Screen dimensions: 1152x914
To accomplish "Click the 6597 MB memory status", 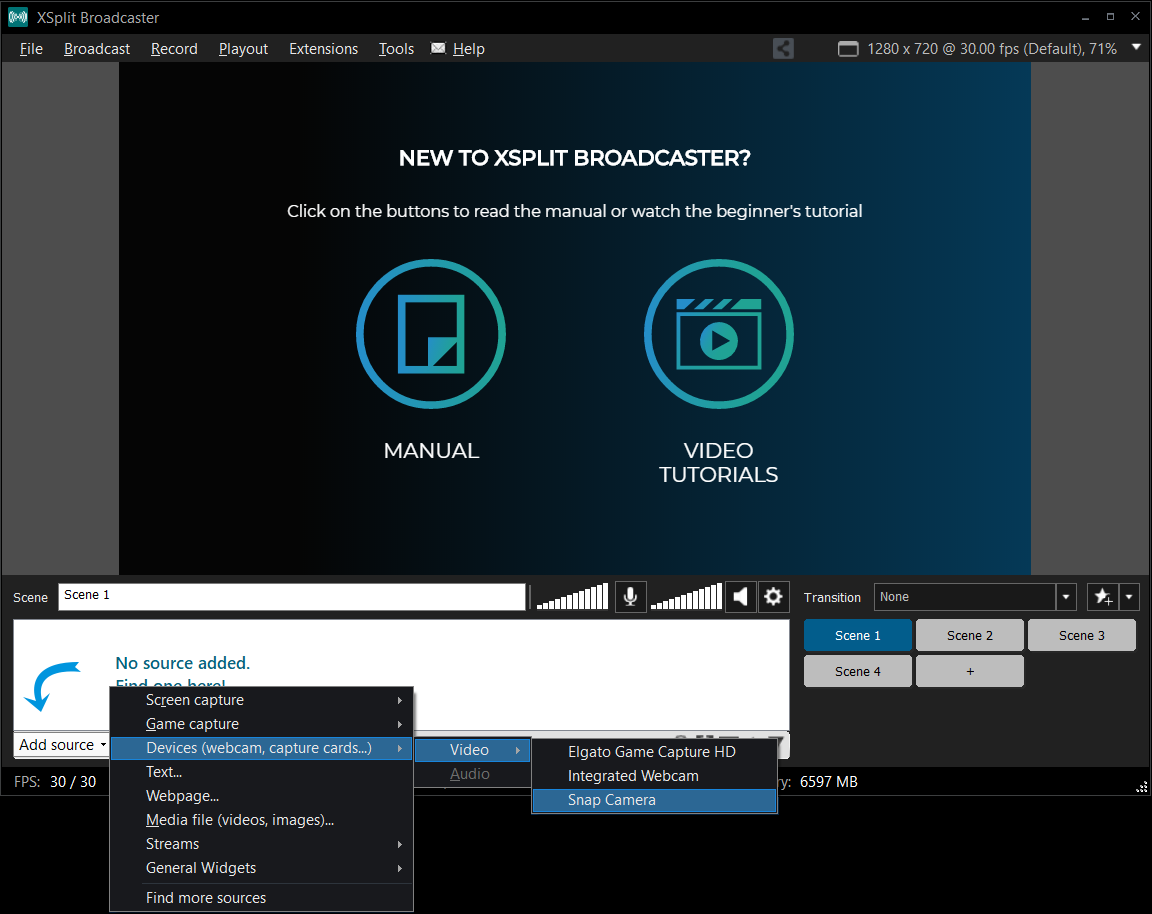I will click(x=829, y=782).
